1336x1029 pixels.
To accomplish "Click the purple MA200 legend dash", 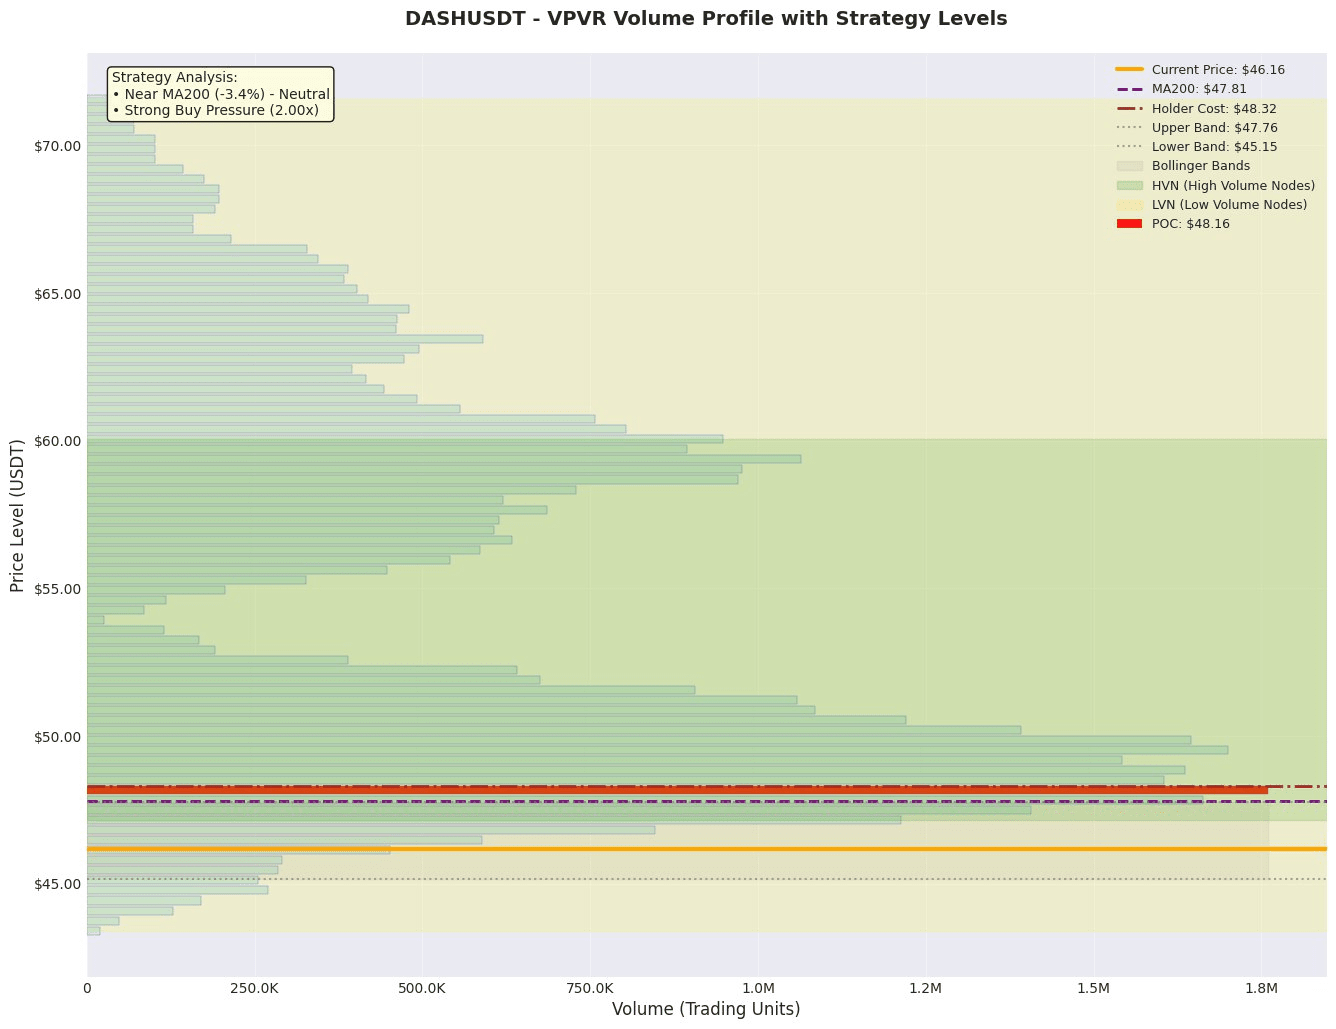I will [1129, 89].
